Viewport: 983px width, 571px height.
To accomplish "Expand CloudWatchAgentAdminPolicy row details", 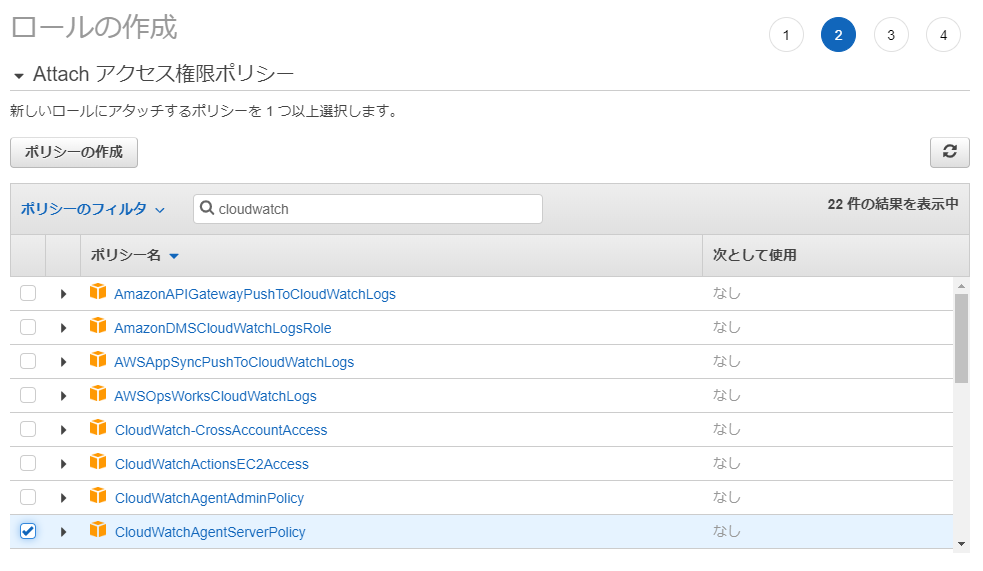I will pos(63,498).
